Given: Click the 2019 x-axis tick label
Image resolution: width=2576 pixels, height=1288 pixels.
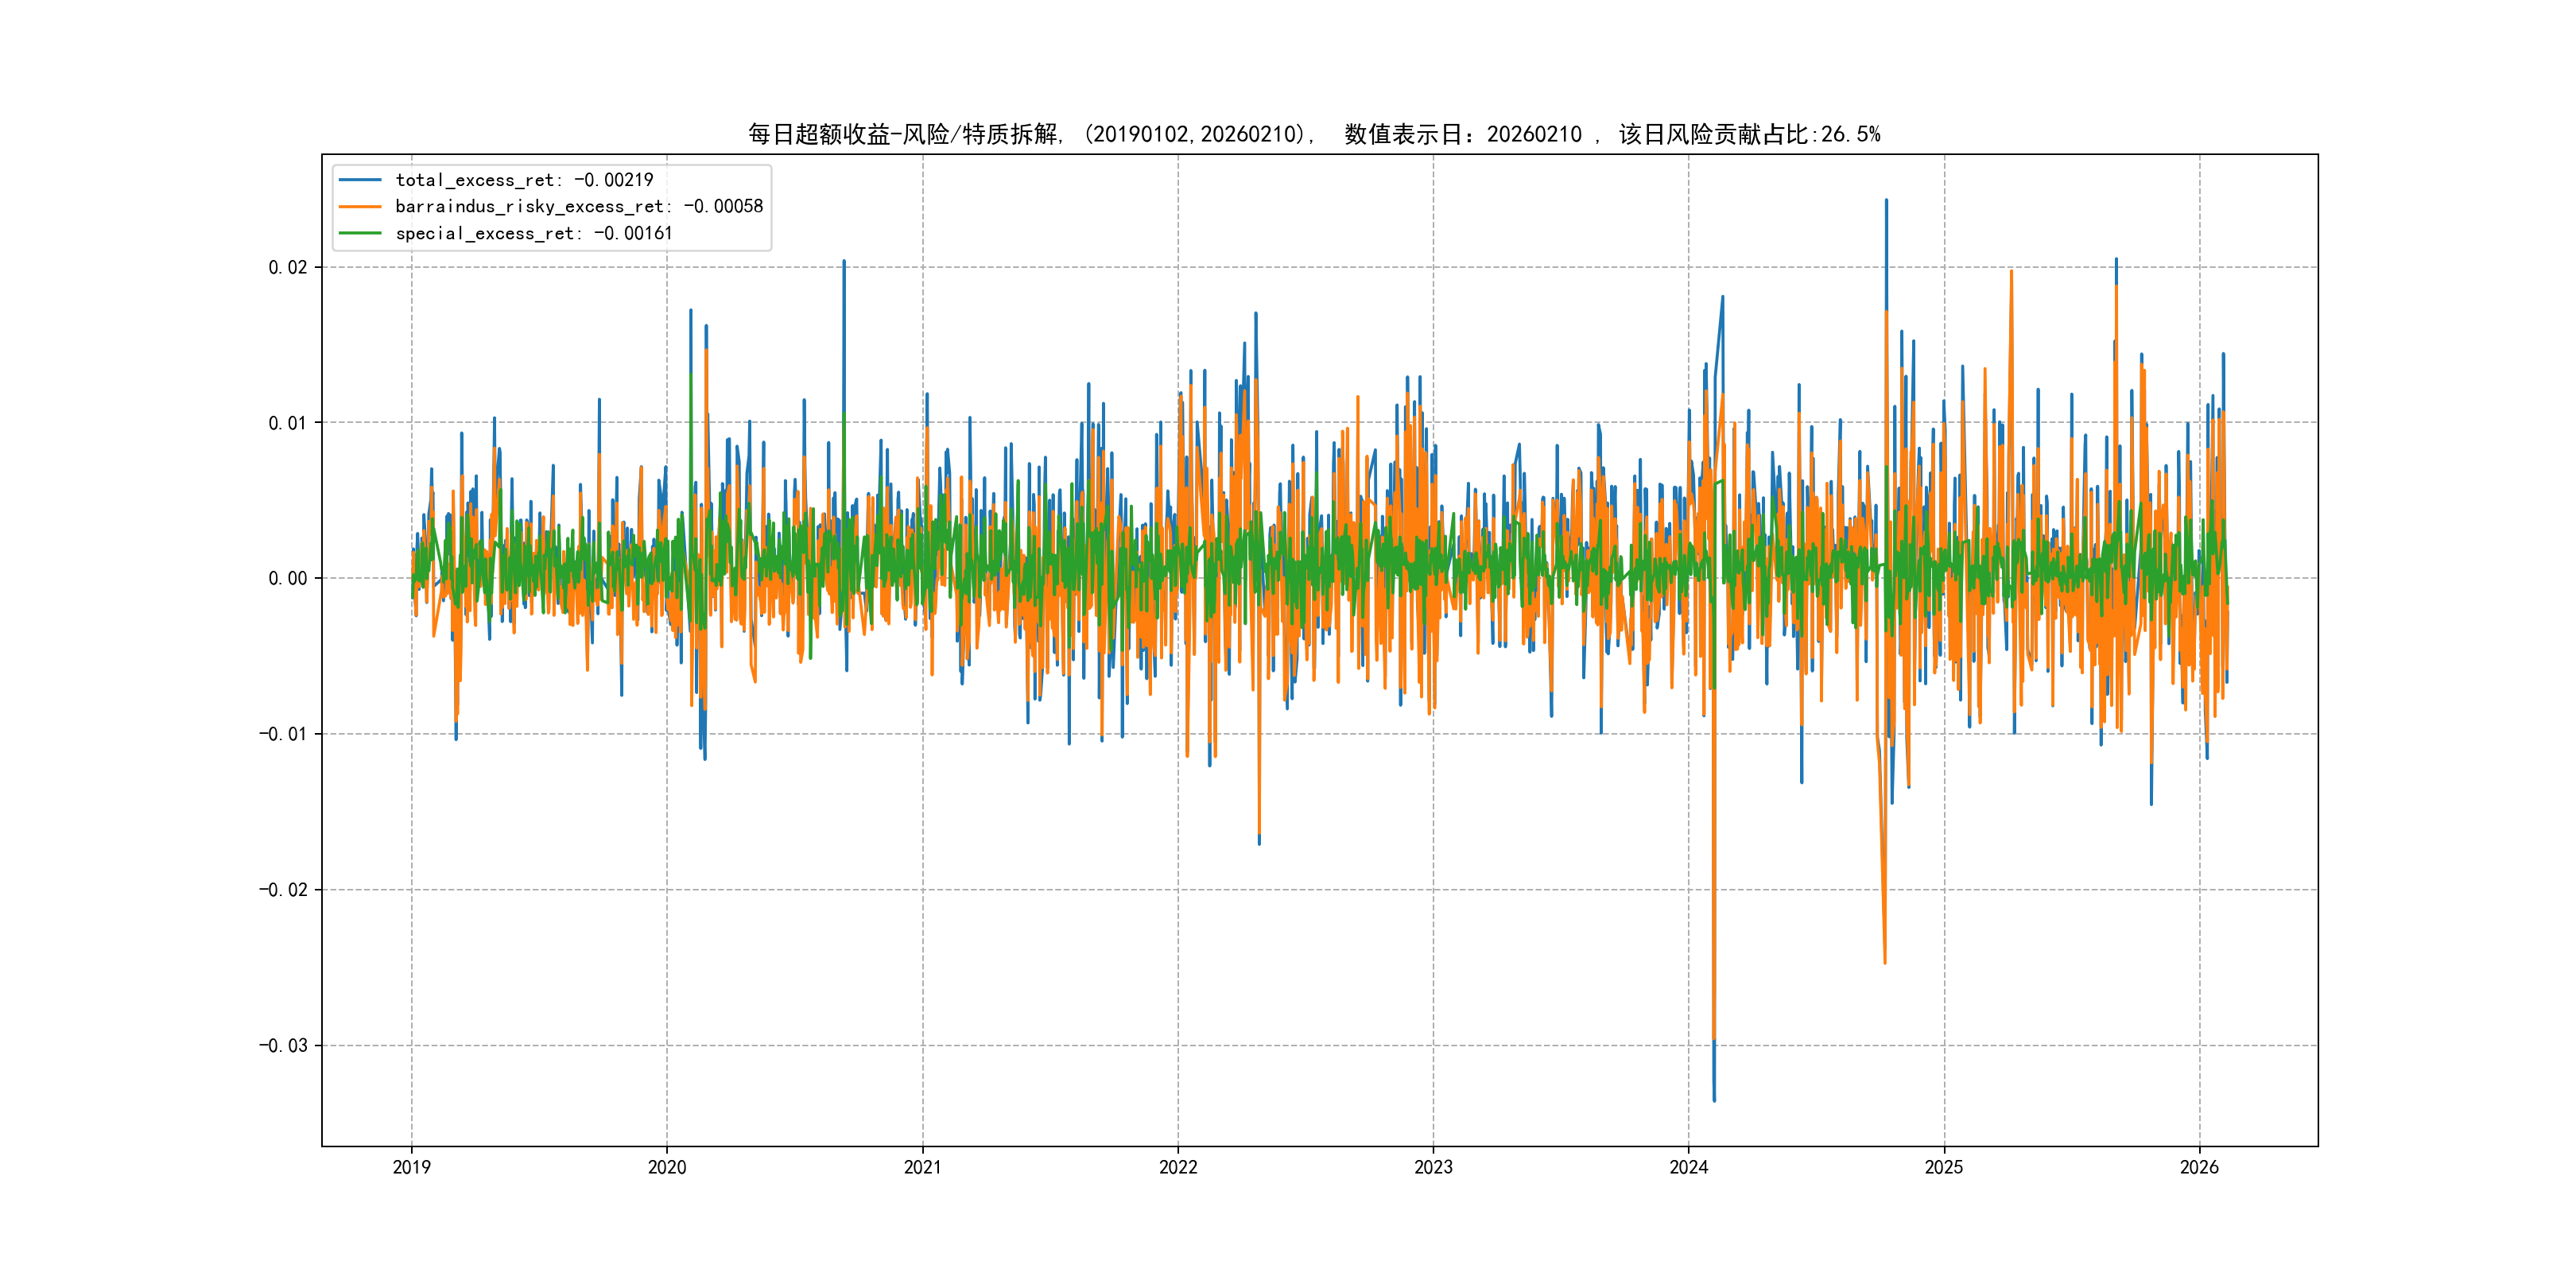Looking at the screenshot, I should (411, 1167).
